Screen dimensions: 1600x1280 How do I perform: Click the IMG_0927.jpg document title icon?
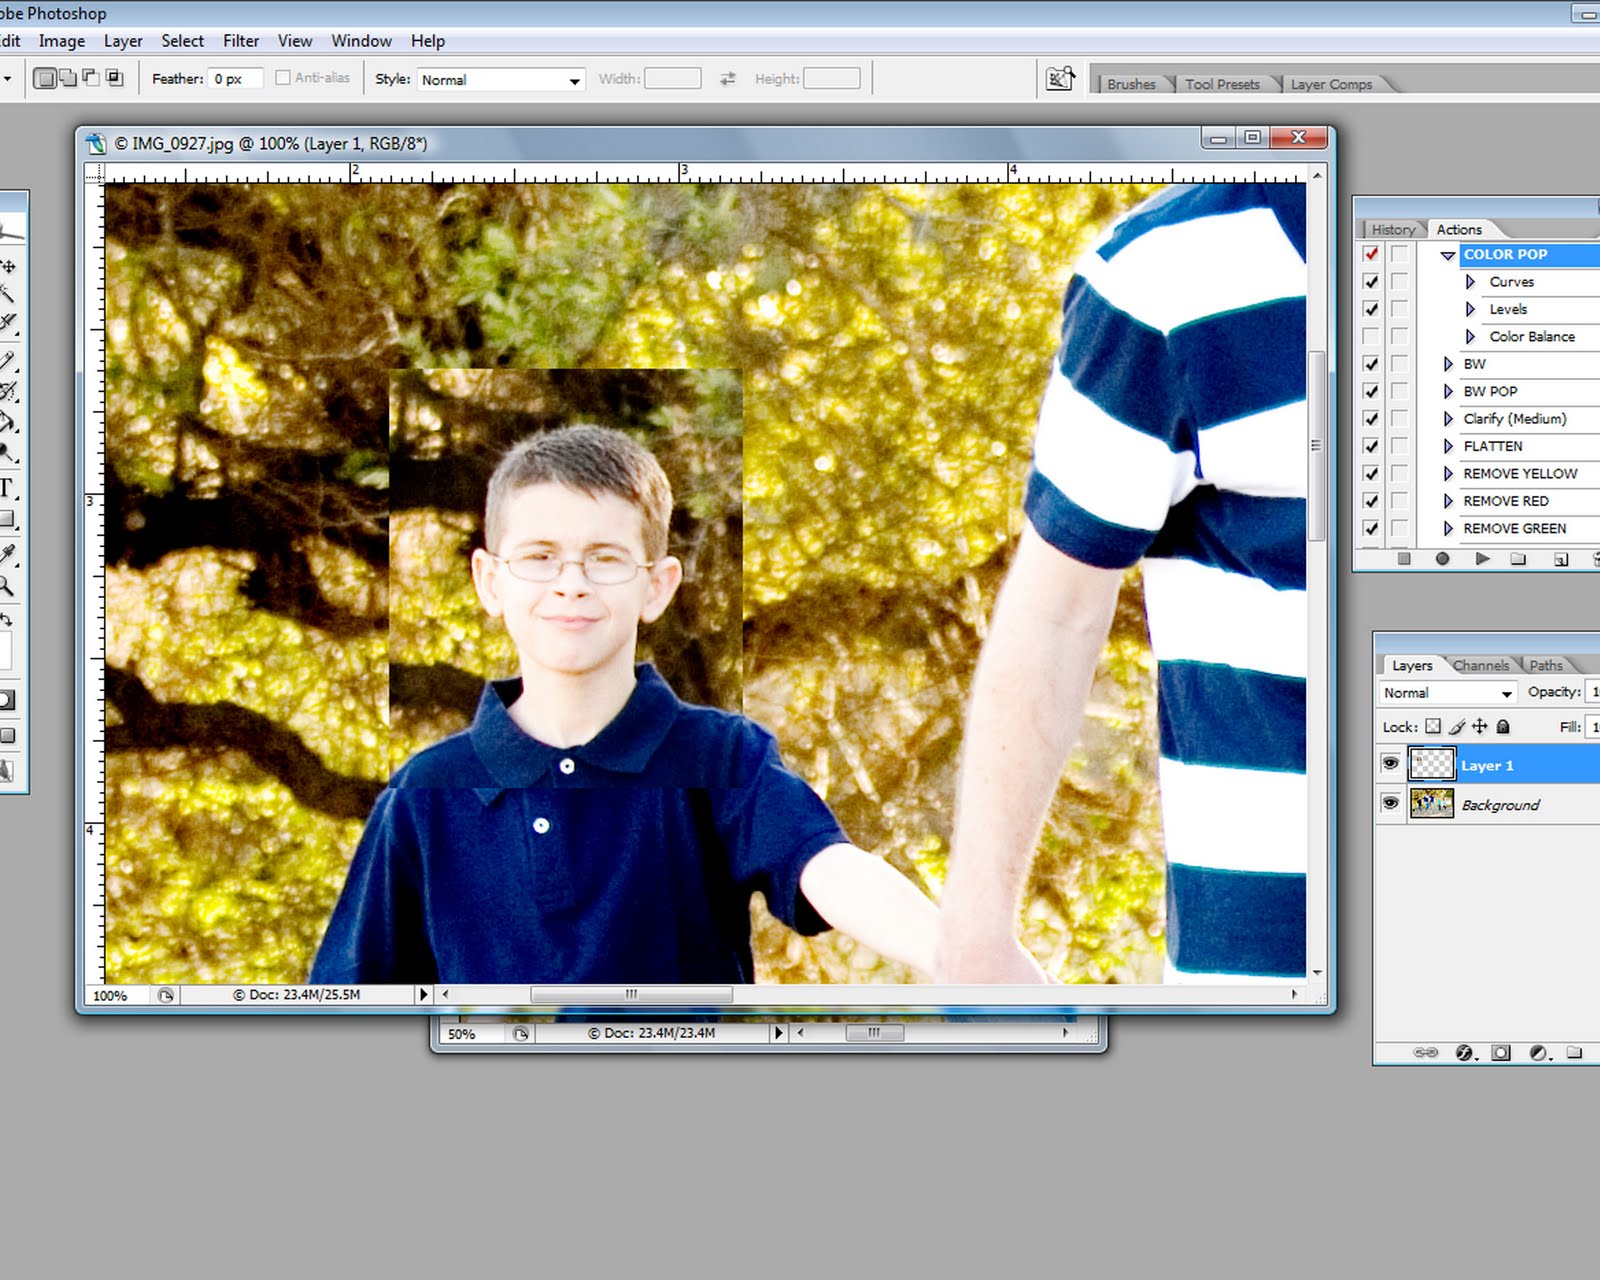(96, 144)
